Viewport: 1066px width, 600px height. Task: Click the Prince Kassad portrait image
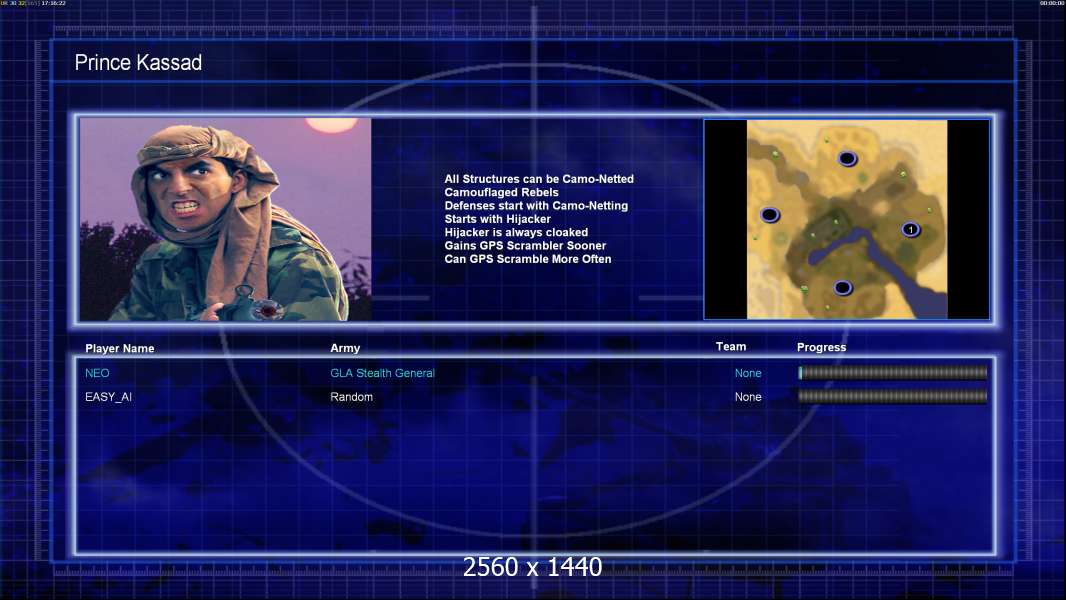tap(226, 219)
